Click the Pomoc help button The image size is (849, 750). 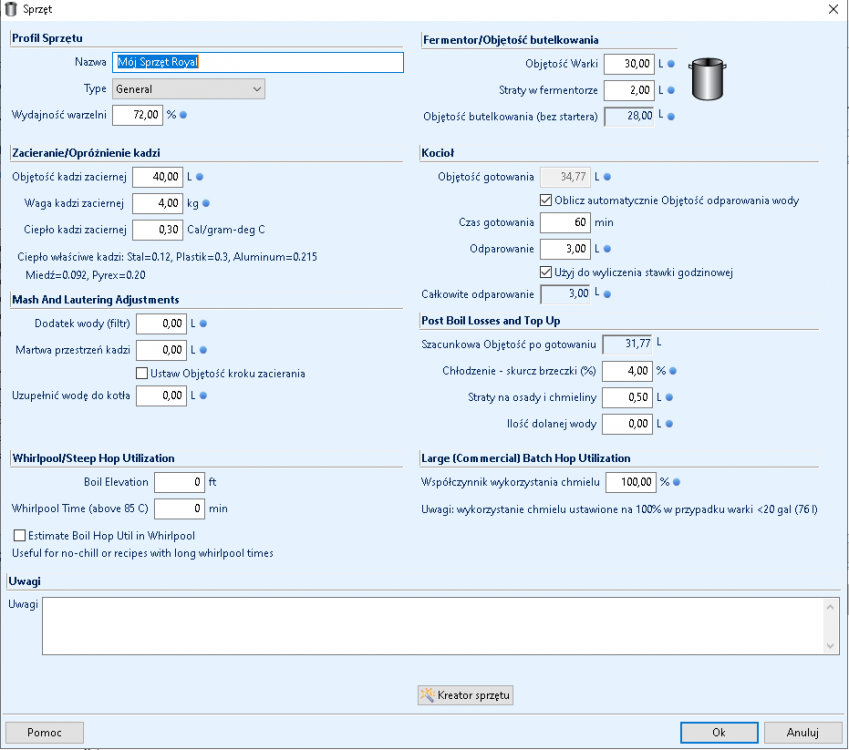pyautogui.click(x=45, y=732)
